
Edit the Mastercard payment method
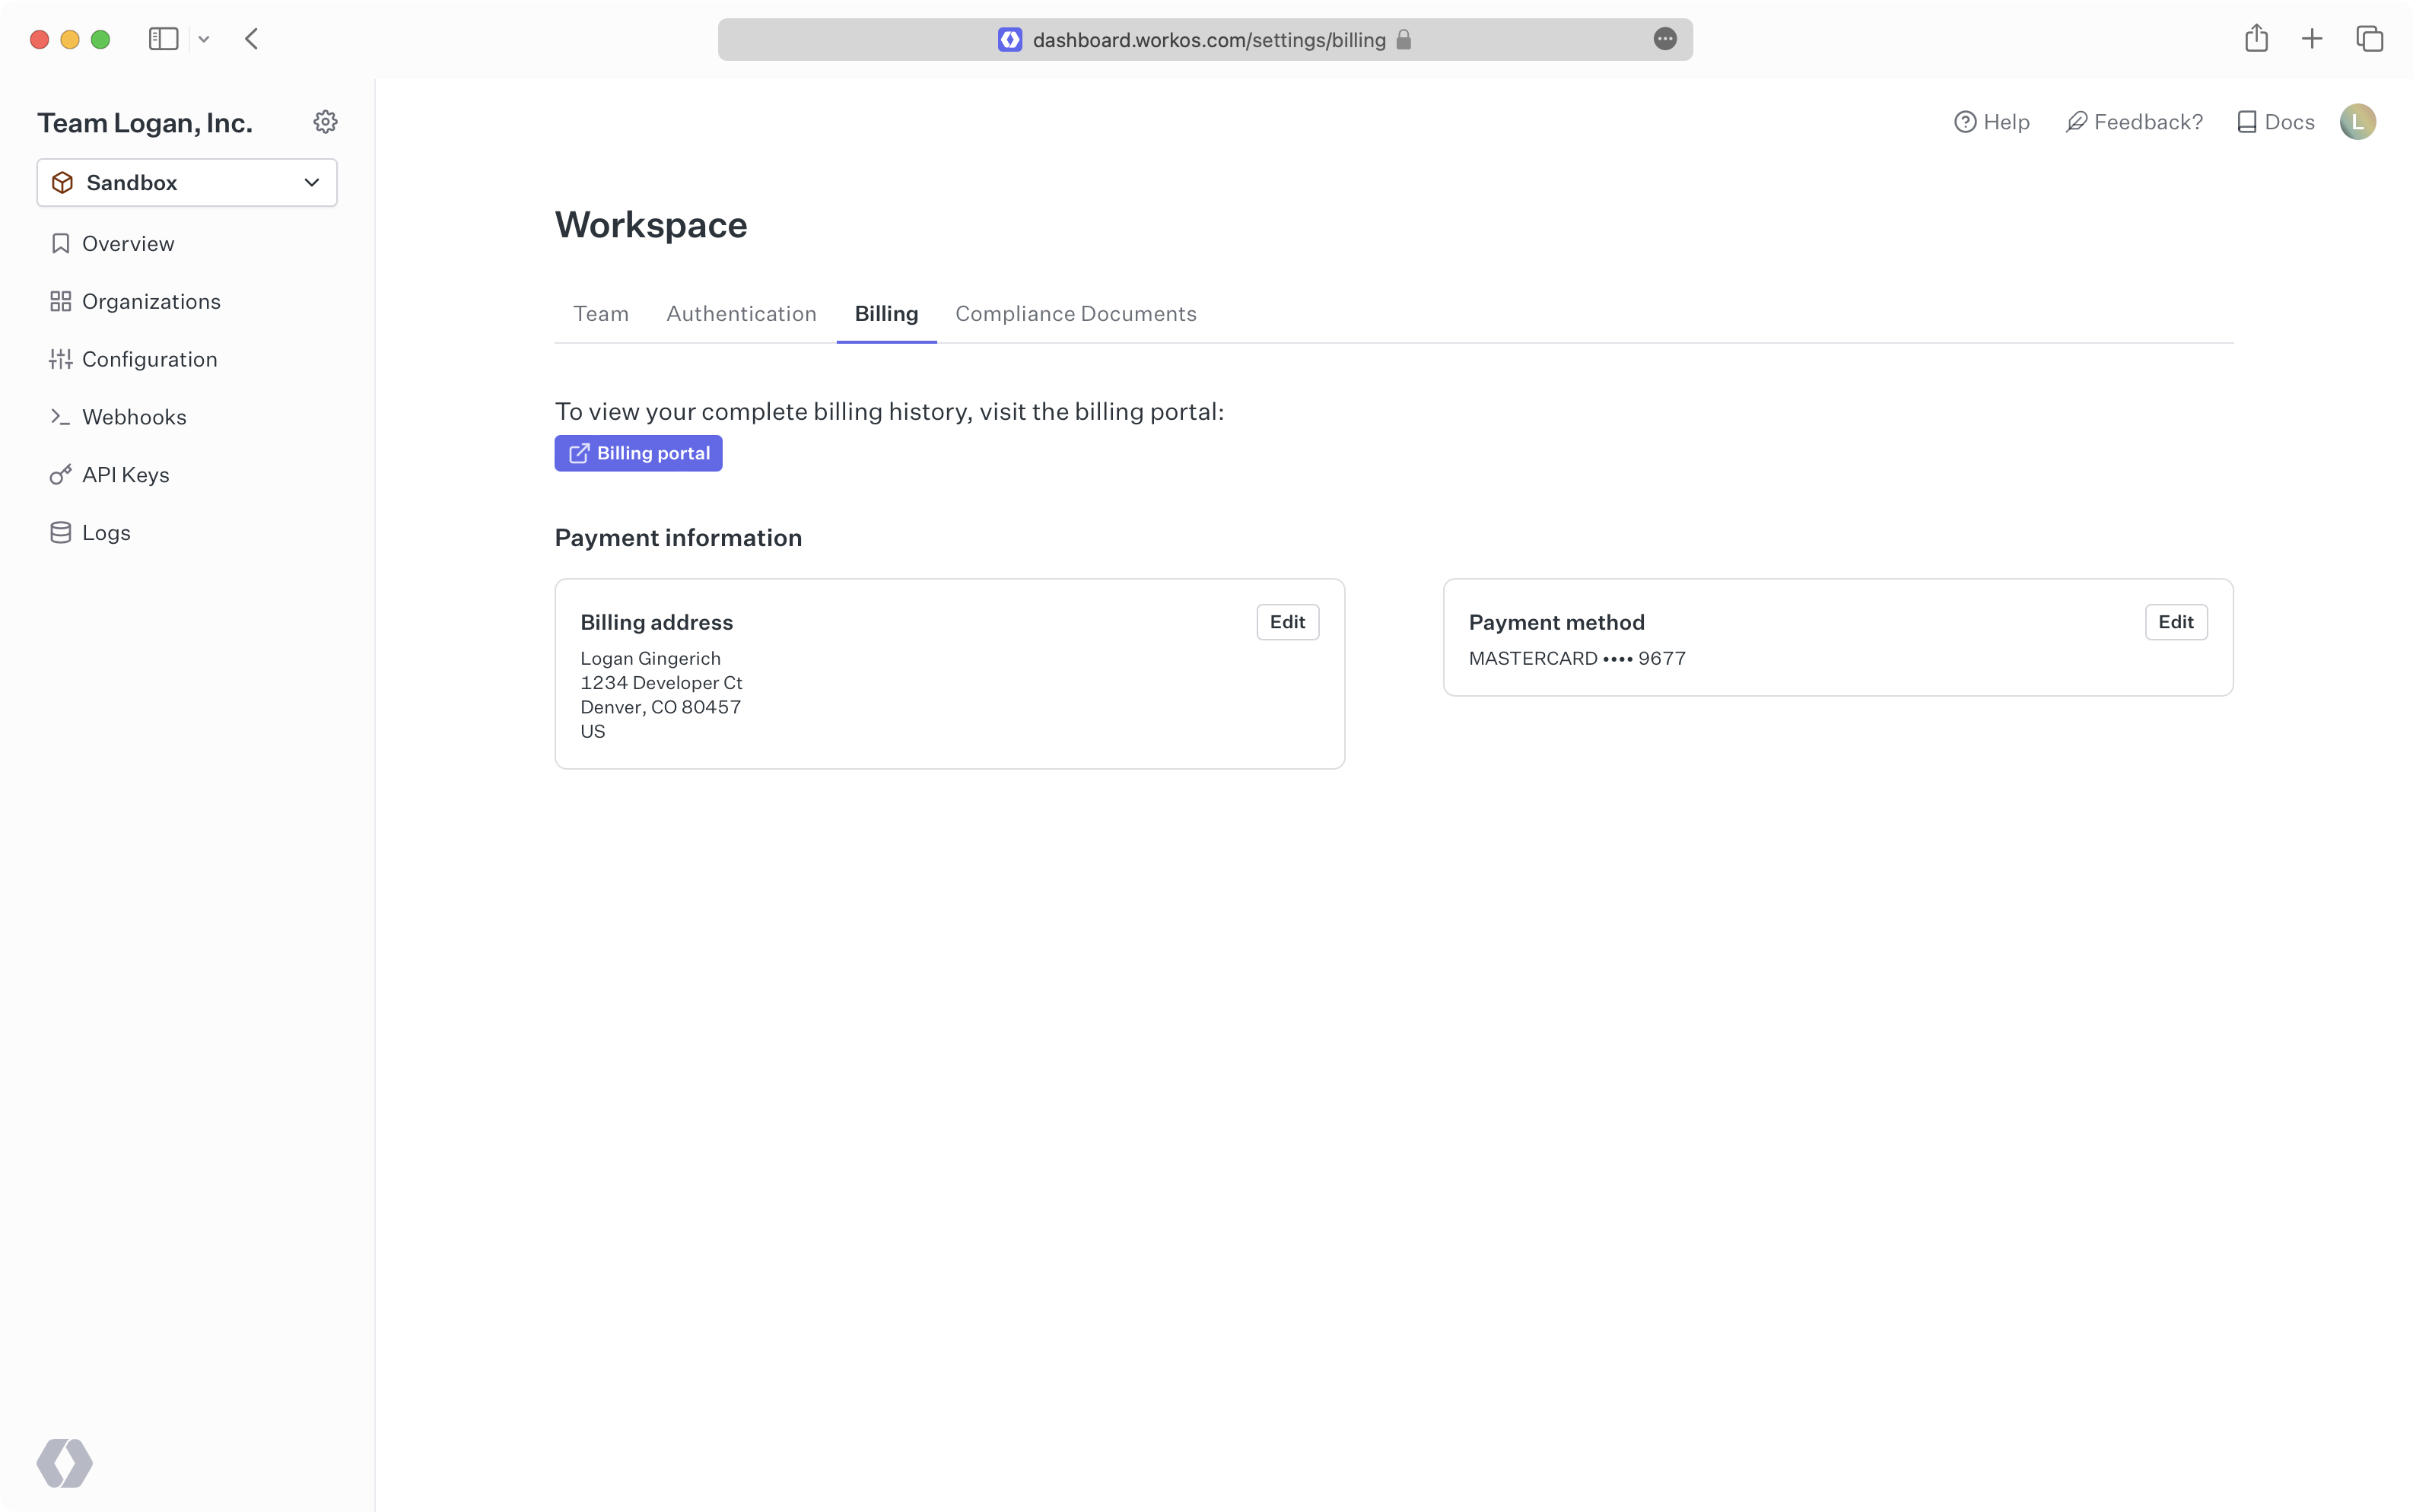coord(2176,622)
